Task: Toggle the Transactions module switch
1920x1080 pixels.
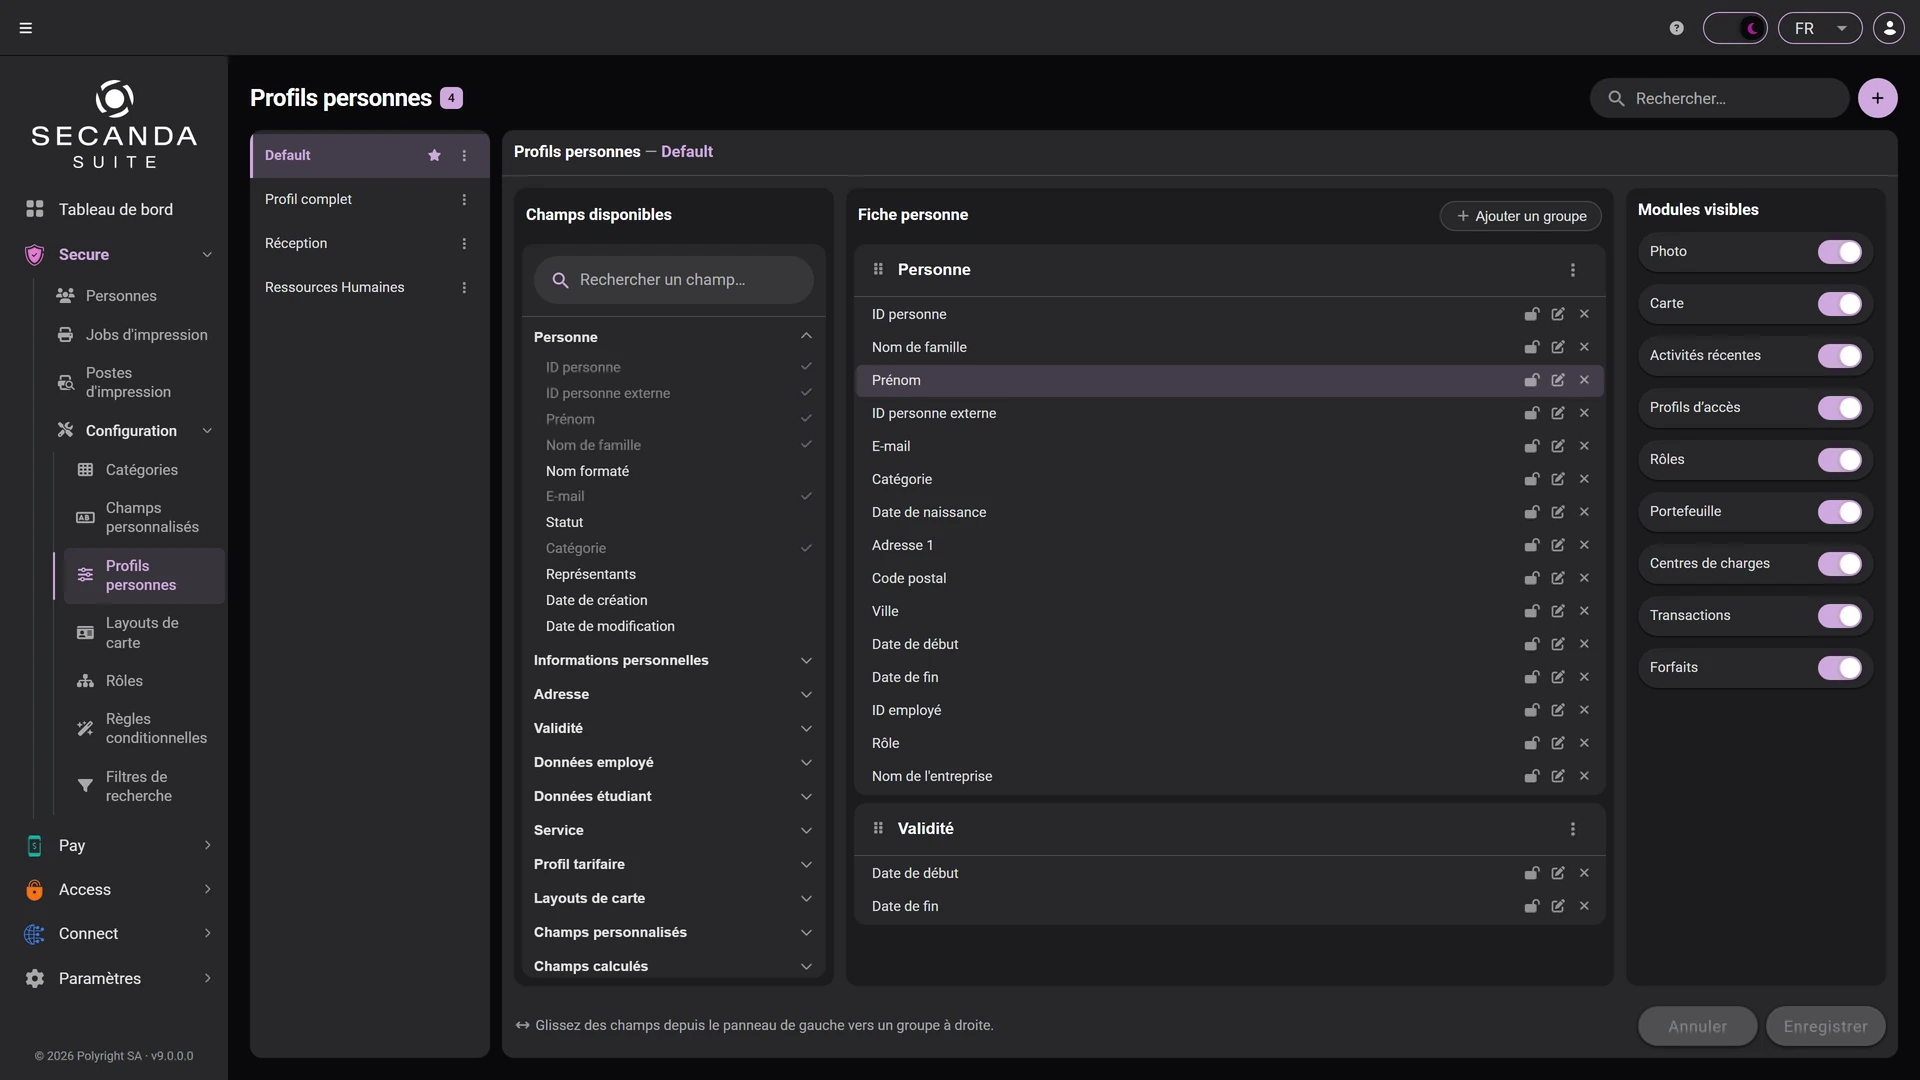Action: tap(1839, 616)
